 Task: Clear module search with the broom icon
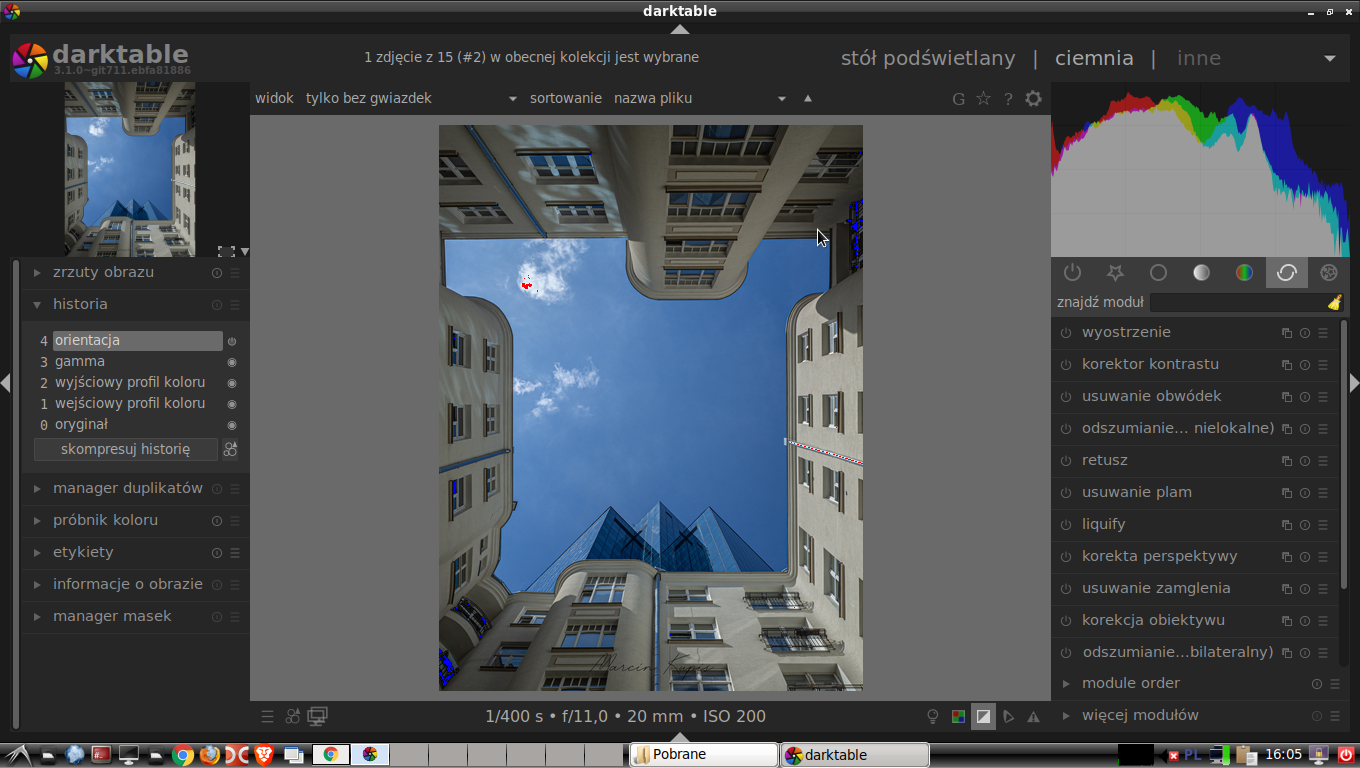coord(1334,302)
